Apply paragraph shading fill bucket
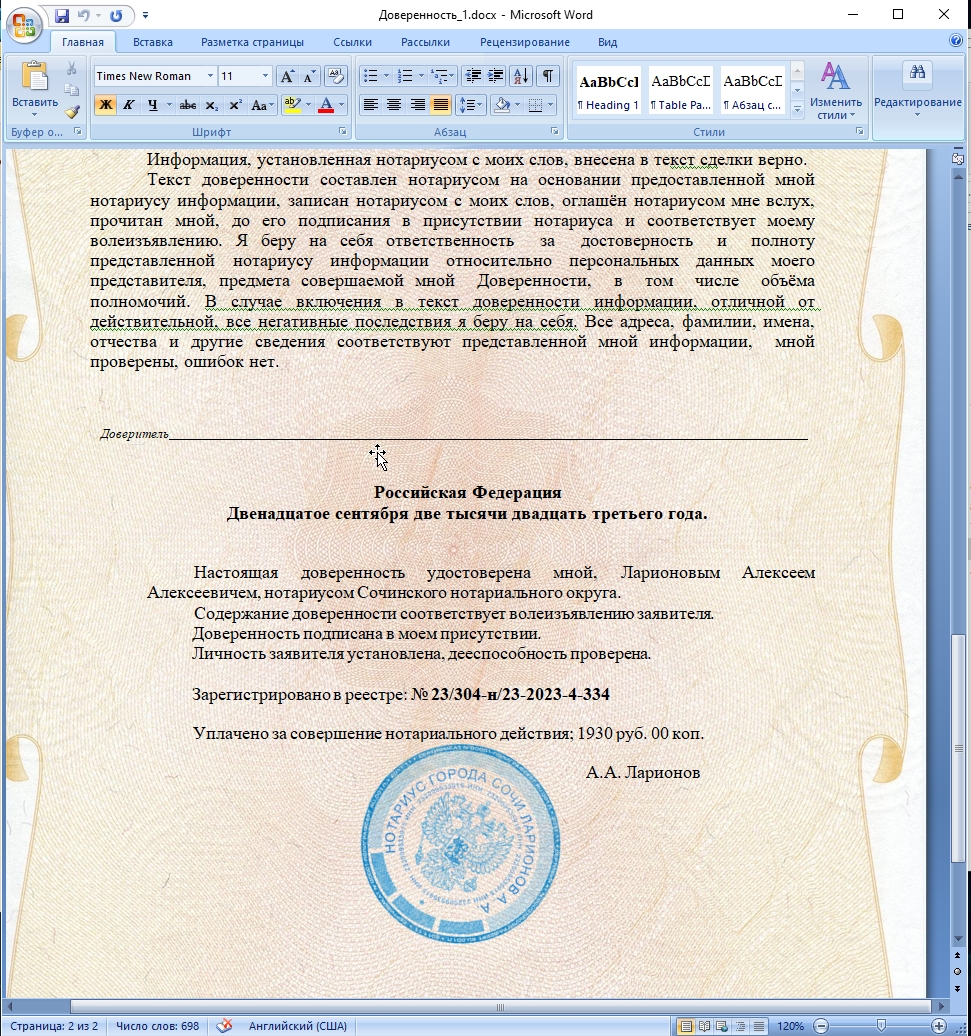This screenshot has width=971, height=1036. coord(502,105)
